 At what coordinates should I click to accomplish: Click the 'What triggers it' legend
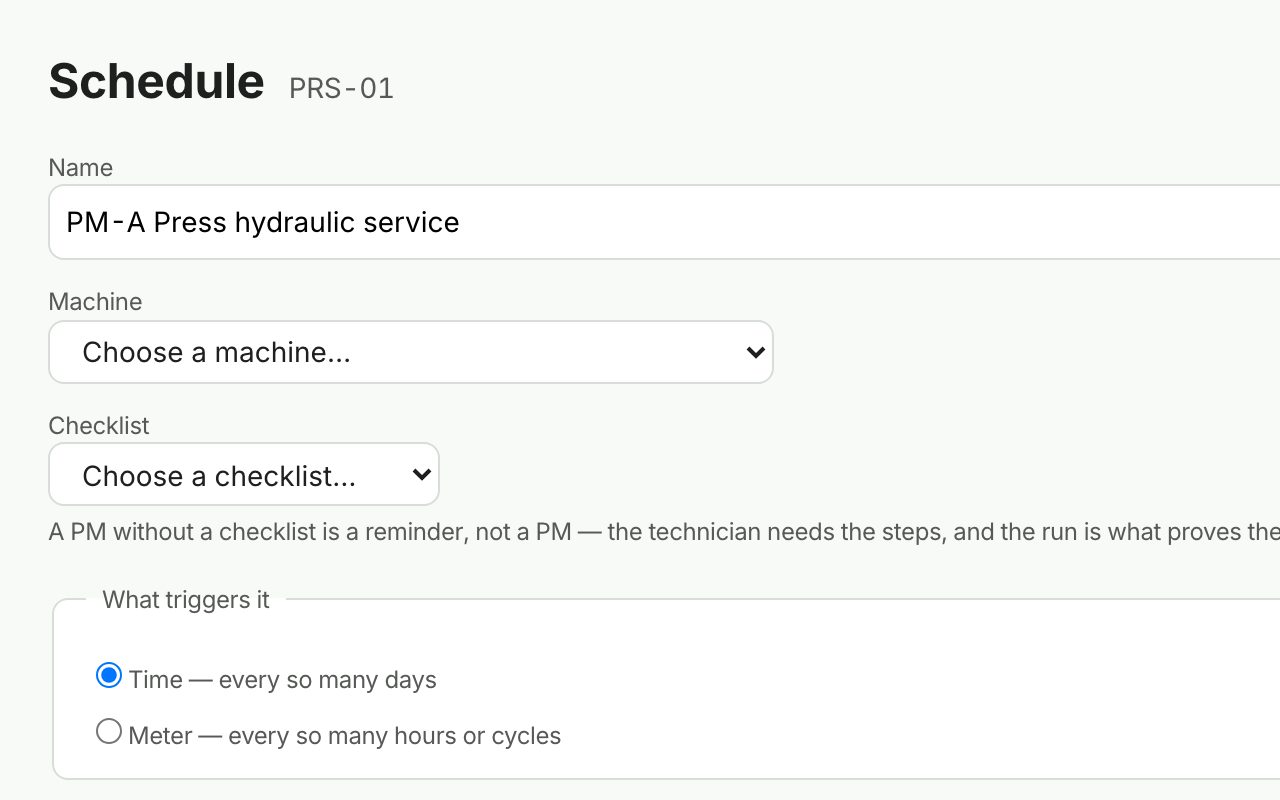(186, 600)
